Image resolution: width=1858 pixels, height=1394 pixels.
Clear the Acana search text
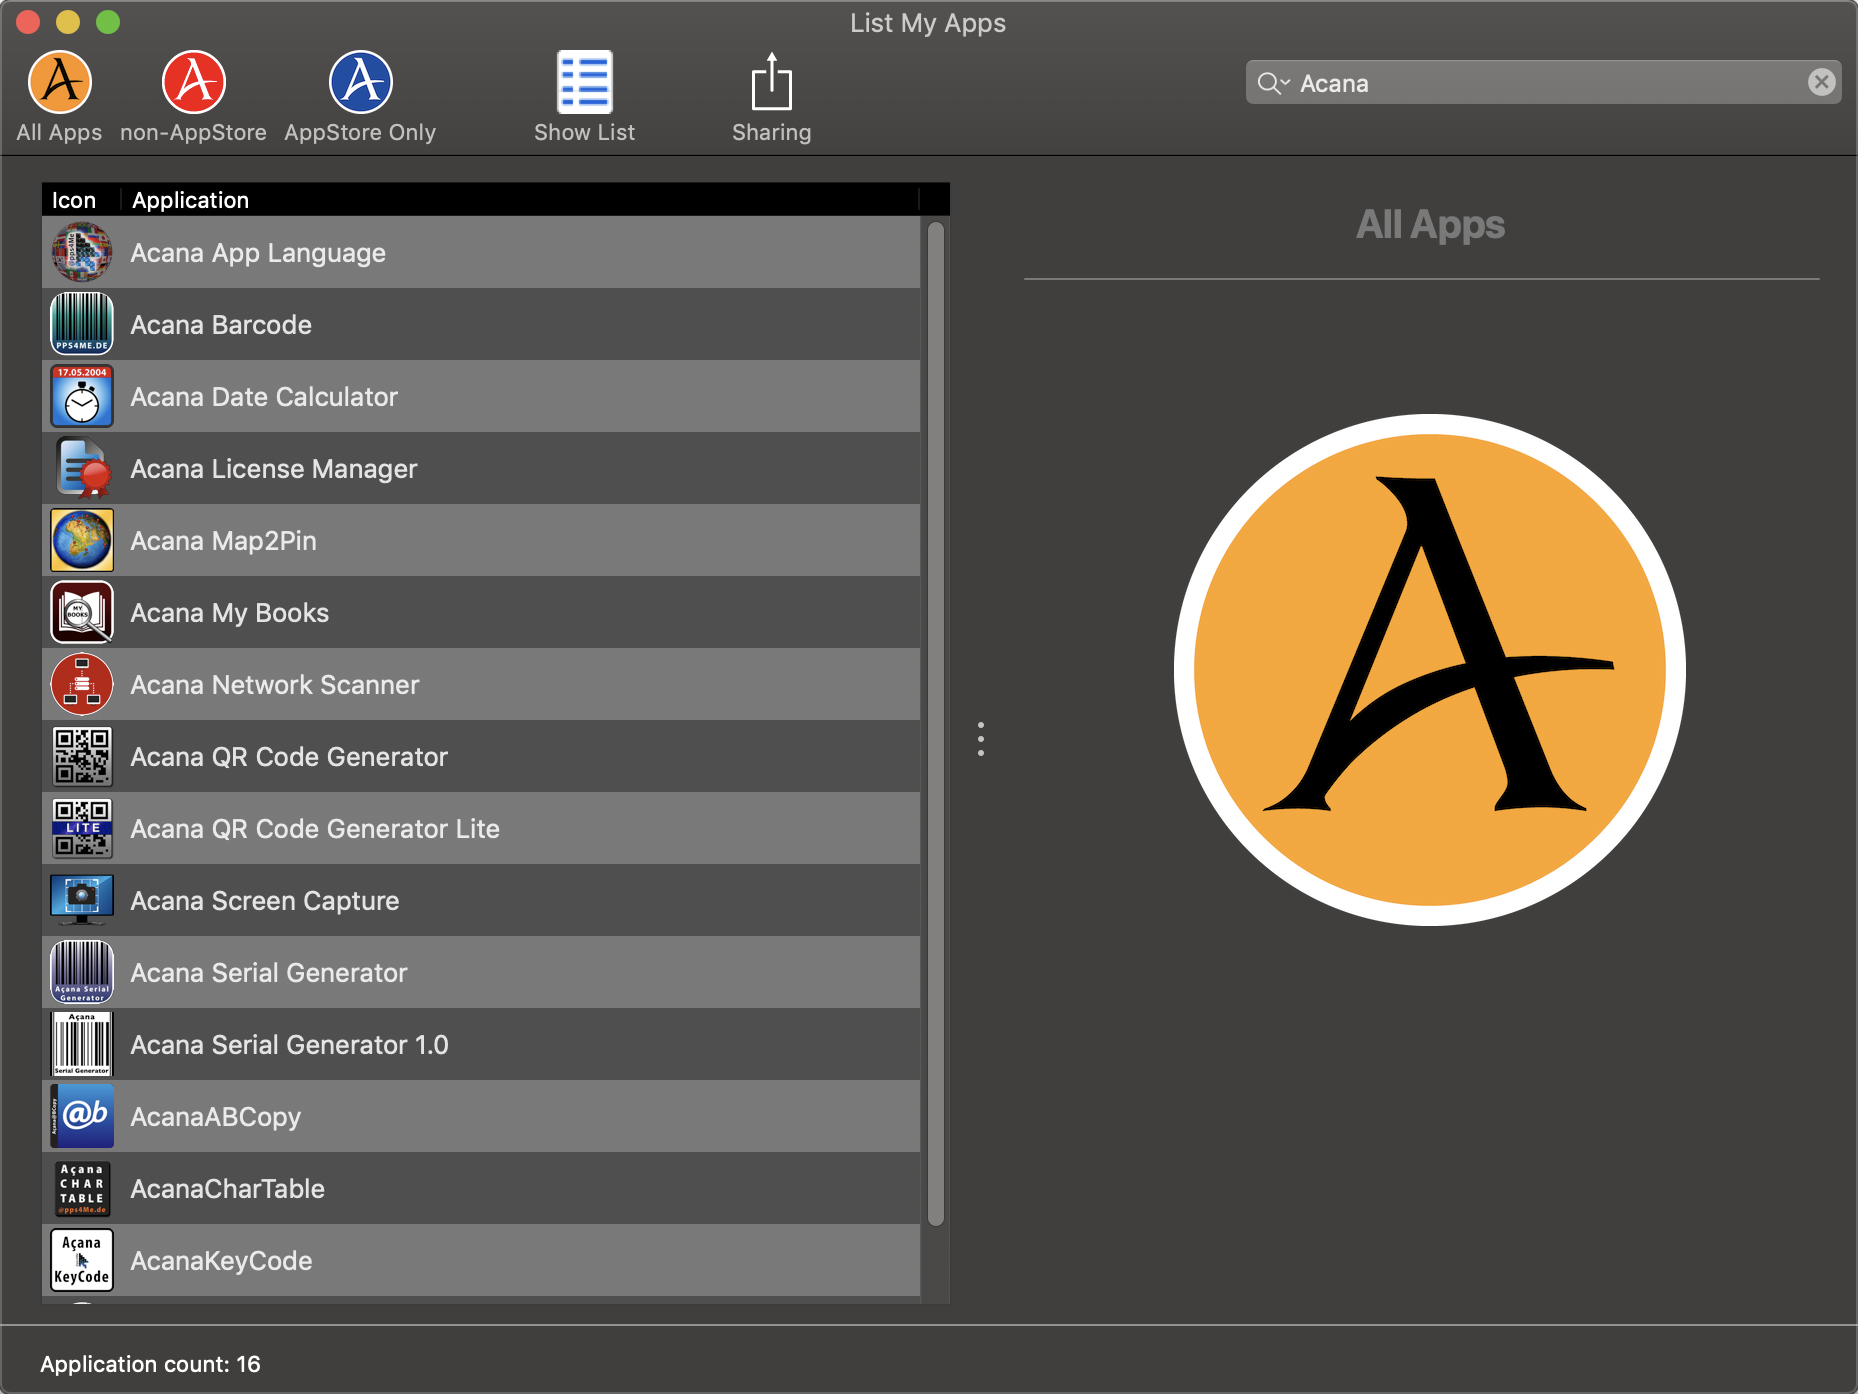point(1821,82)
